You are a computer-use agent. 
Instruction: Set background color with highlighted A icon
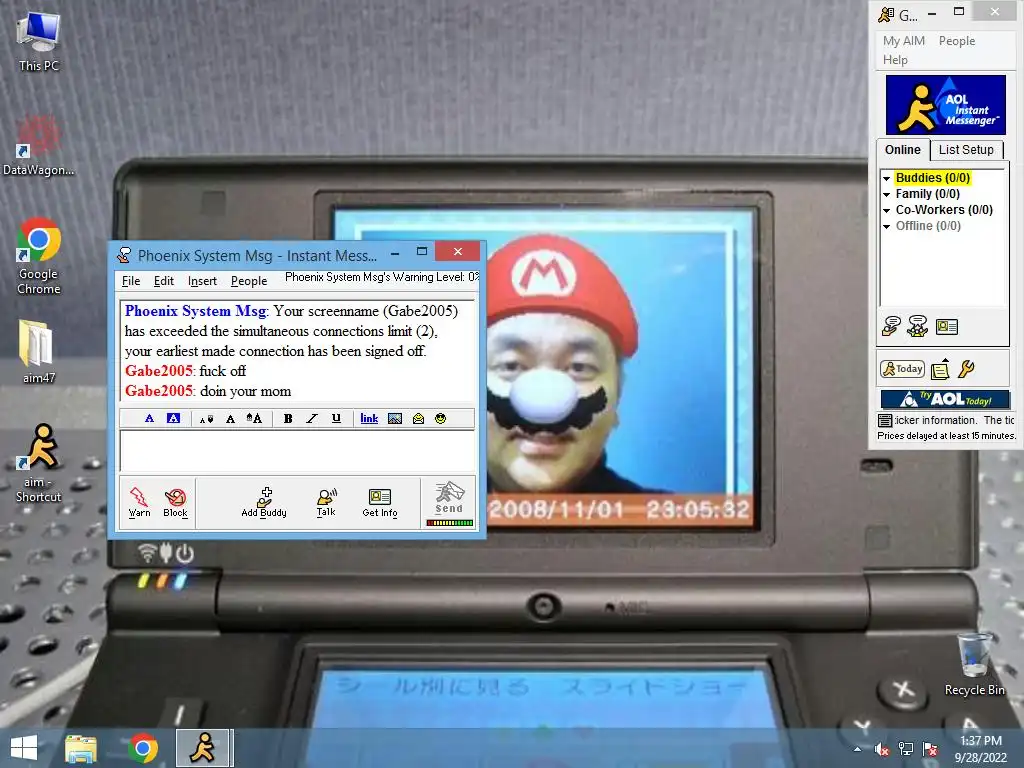click(173, 419)
